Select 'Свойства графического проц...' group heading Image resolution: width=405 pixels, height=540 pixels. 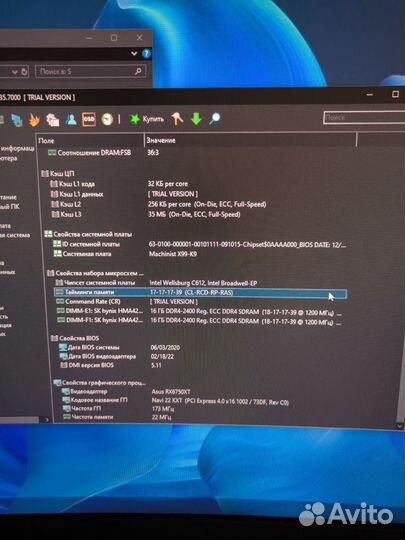[x=100, y=383]
